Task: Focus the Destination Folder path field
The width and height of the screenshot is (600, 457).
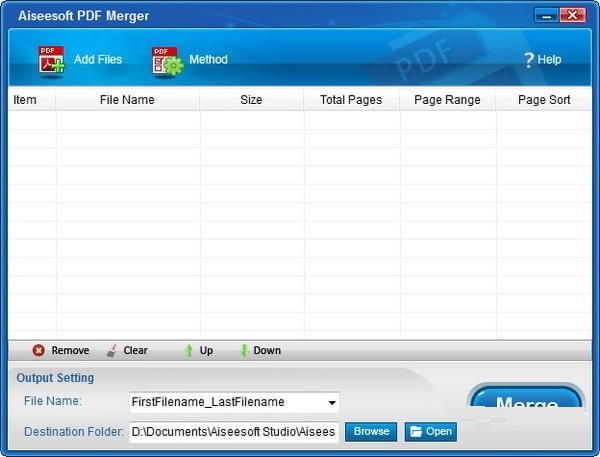Action: tap(234, 432)
